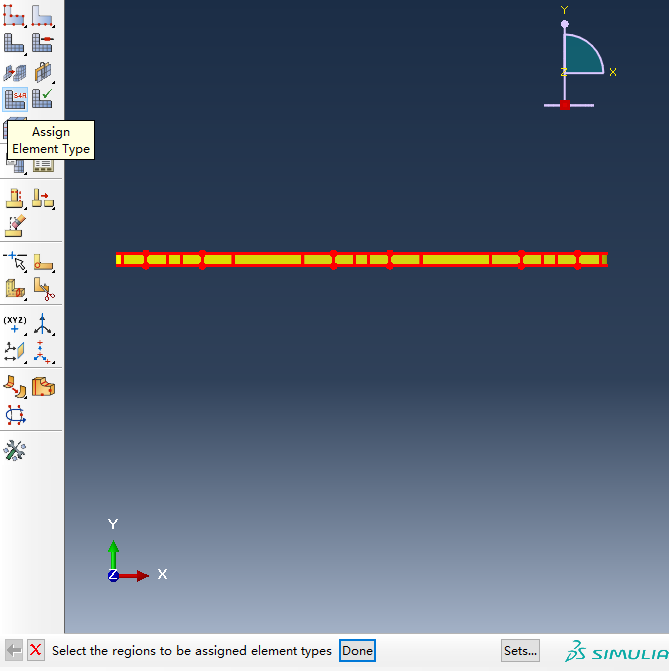Screen dimensions: 669x671
Task: Select the Seed Edges tool
Action: click(43, 15)
